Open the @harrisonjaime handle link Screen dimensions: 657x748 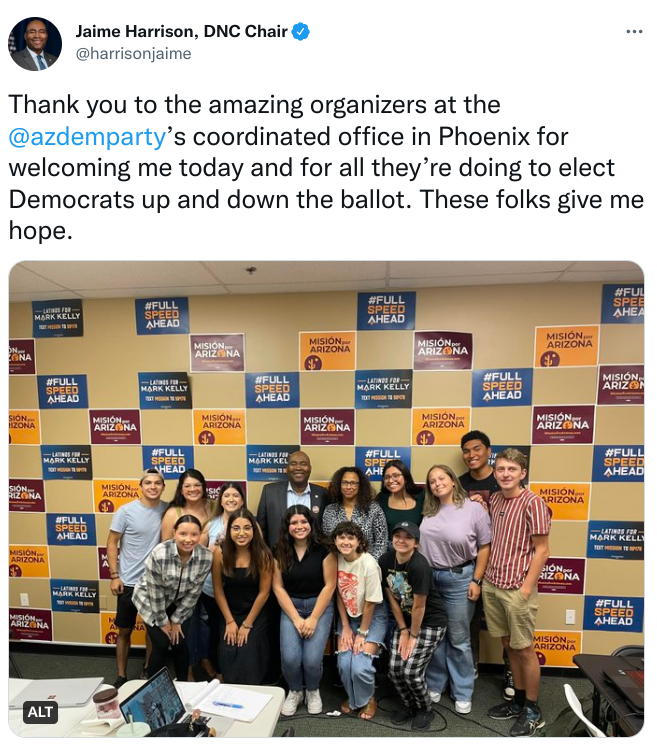[133, 53]
